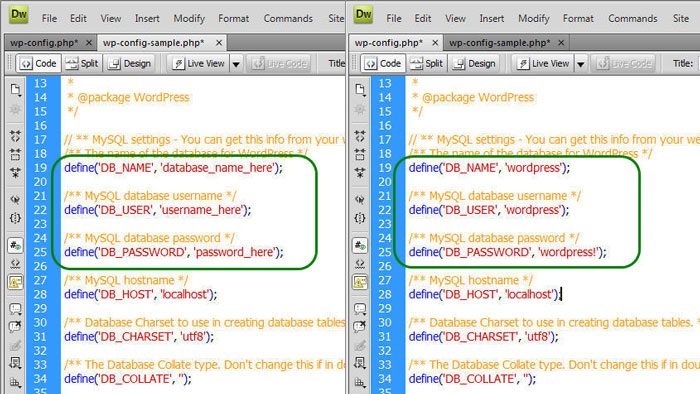Open the Site menu in the right window
700x394 pixels.
click(x=681, y=19)
